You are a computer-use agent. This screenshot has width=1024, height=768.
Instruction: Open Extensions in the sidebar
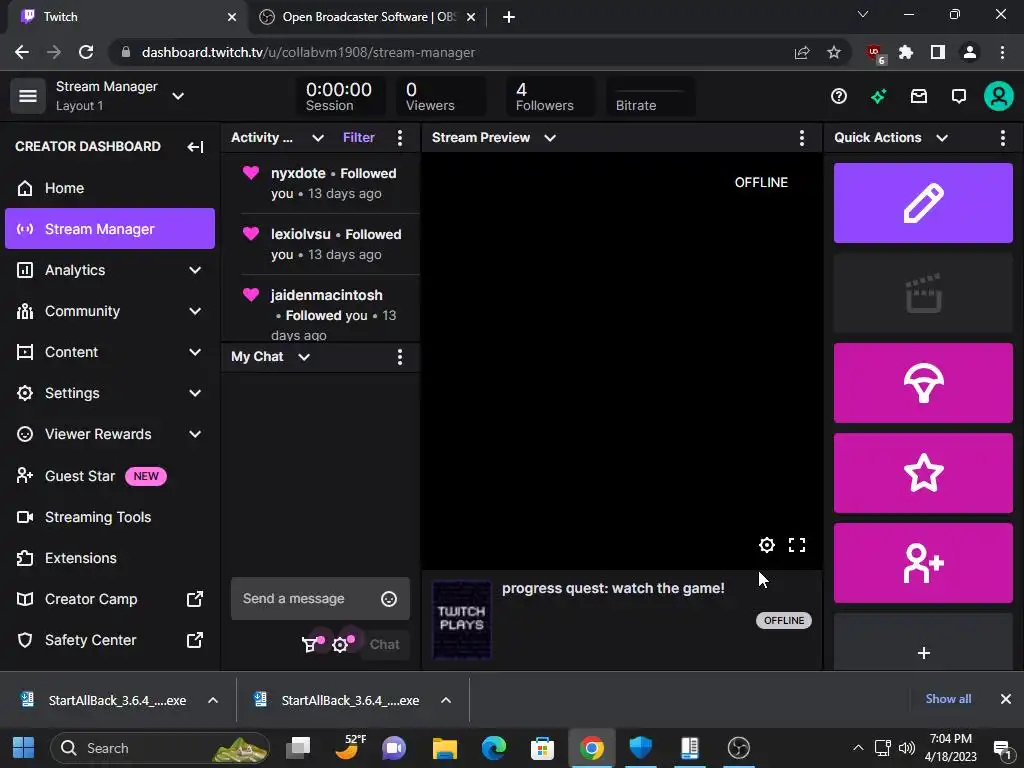tap(110, 558)
